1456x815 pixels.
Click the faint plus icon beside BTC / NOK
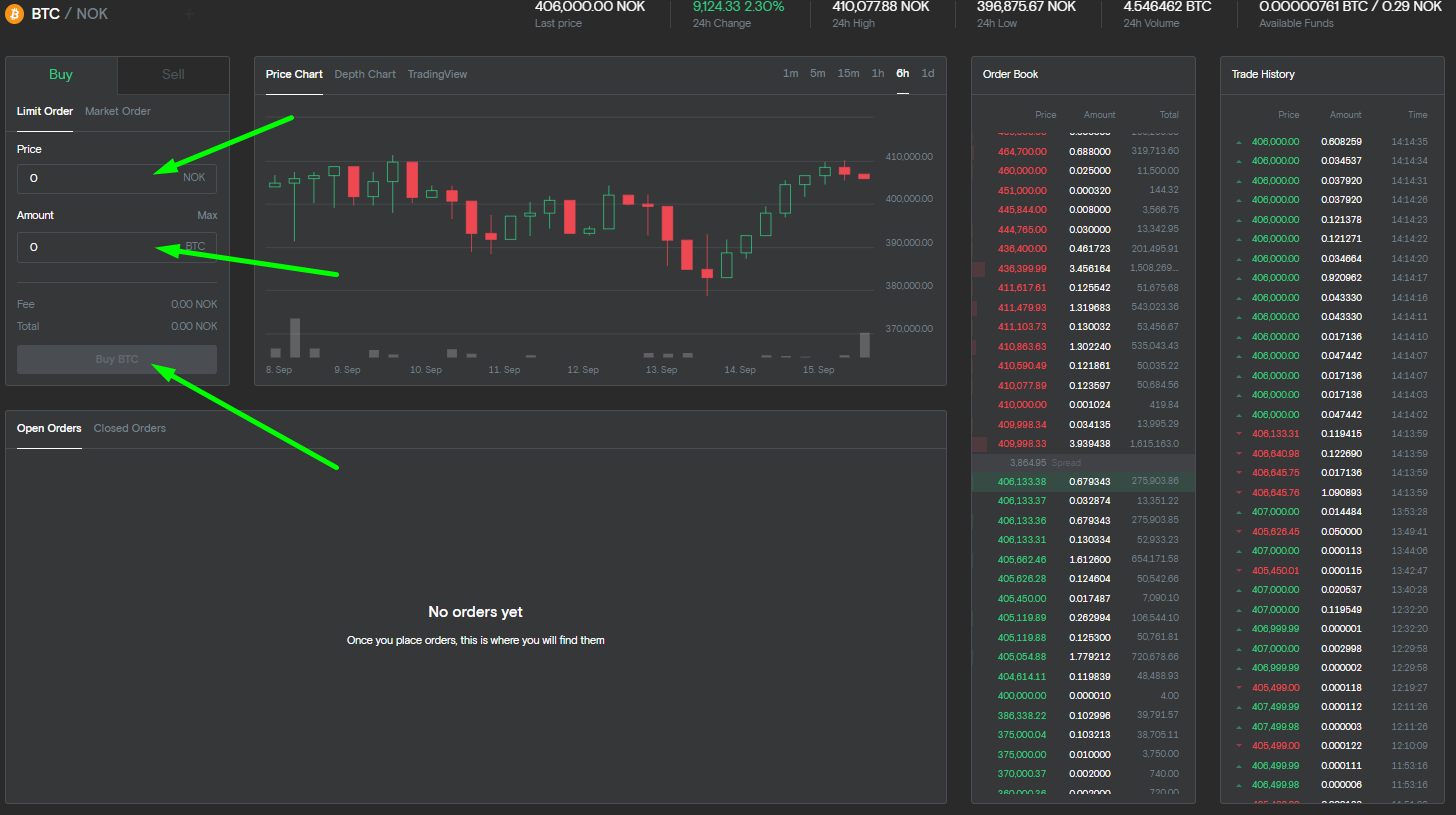[189, 15]
